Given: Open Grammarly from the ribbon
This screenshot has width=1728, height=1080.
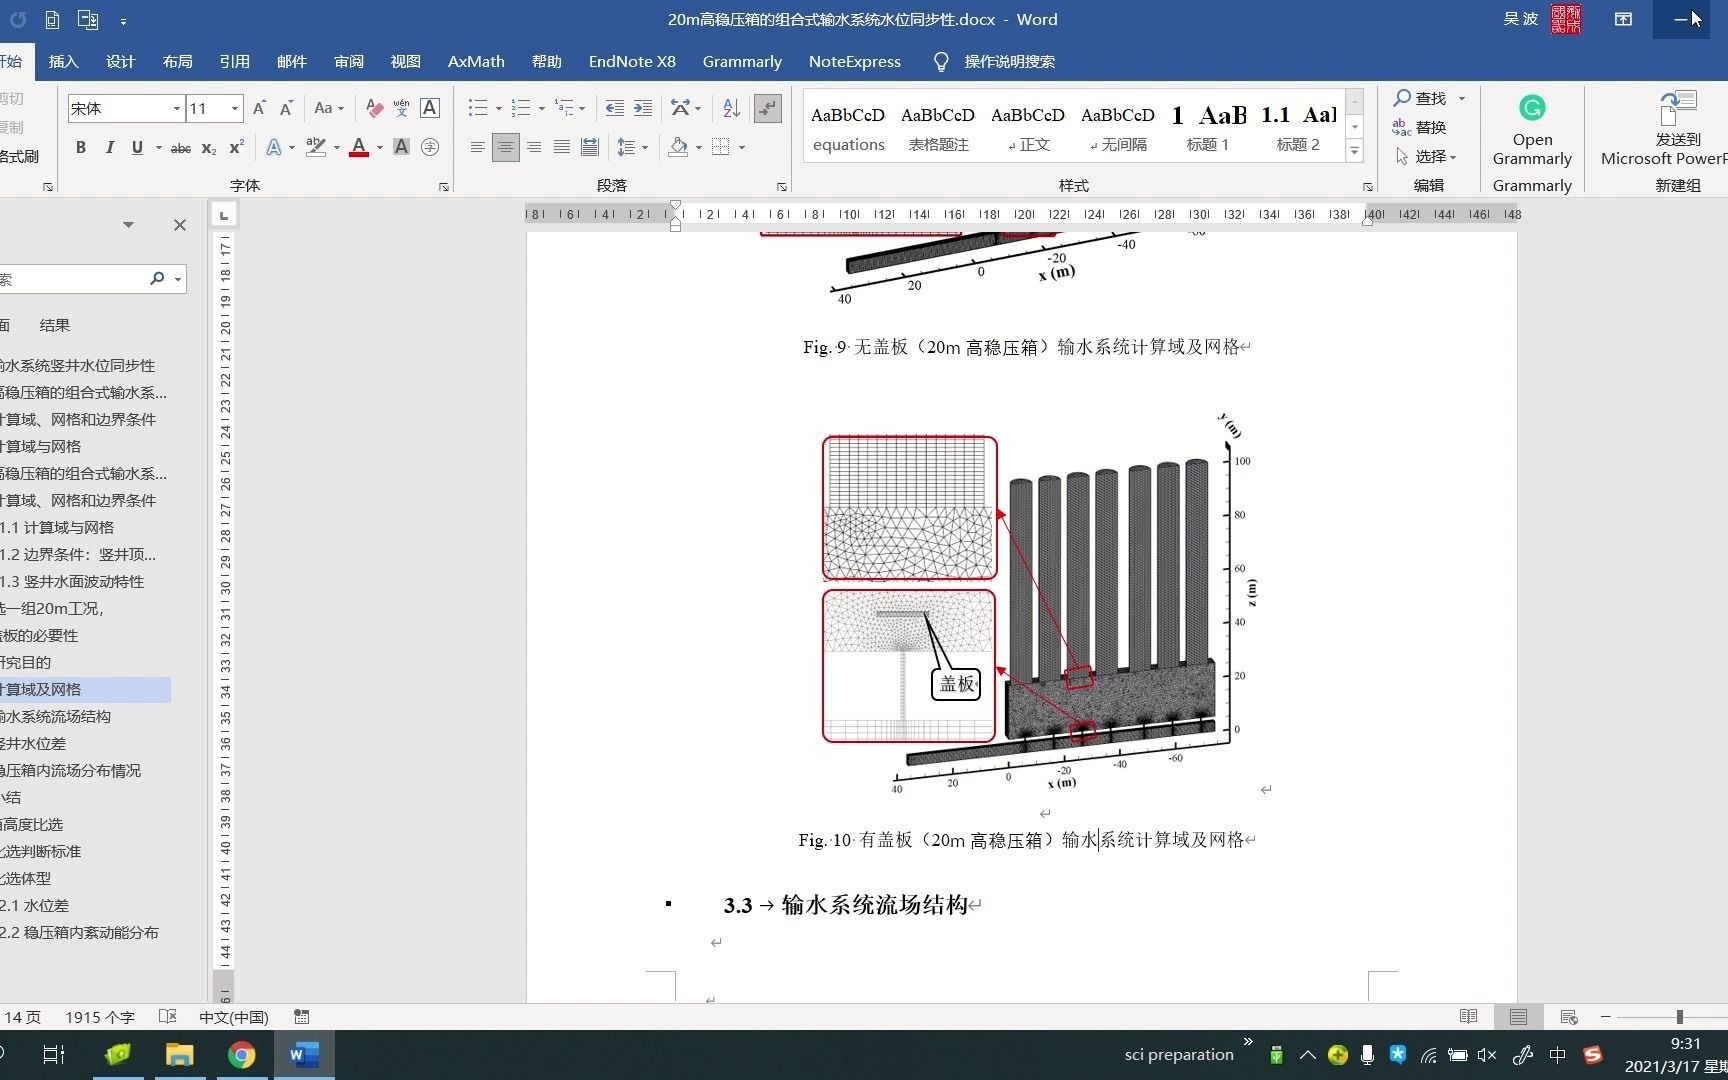Looking at the screenshot, I should [1533, 130].
